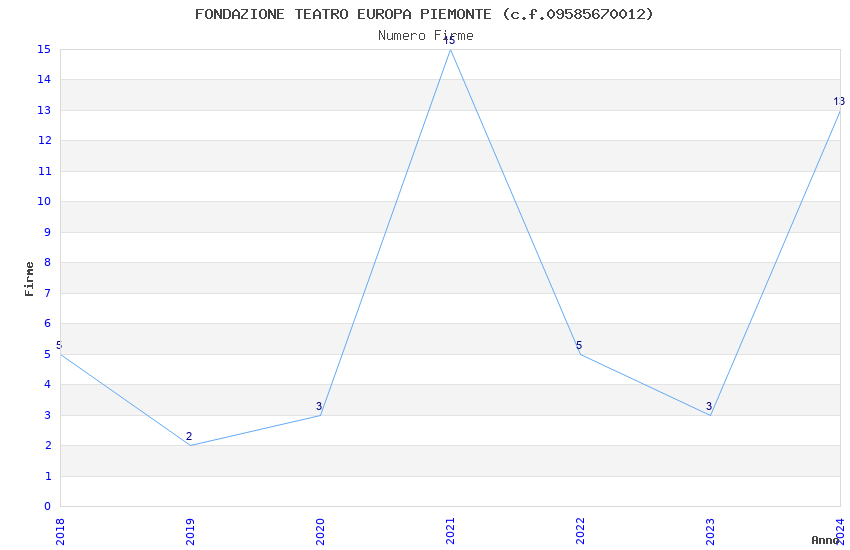Image resolution: width=850 pixels, height=550 pixels.
Task: Click y-axis tick value 12
Action: (44, 141)
